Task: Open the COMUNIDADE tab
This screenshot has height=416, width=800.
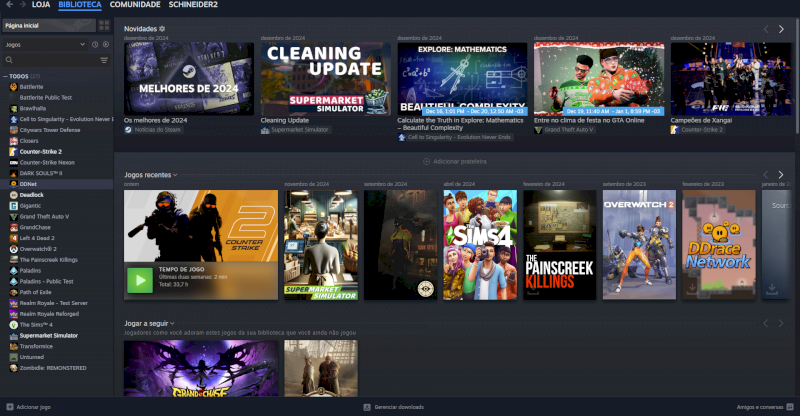Action: (135, 5)
